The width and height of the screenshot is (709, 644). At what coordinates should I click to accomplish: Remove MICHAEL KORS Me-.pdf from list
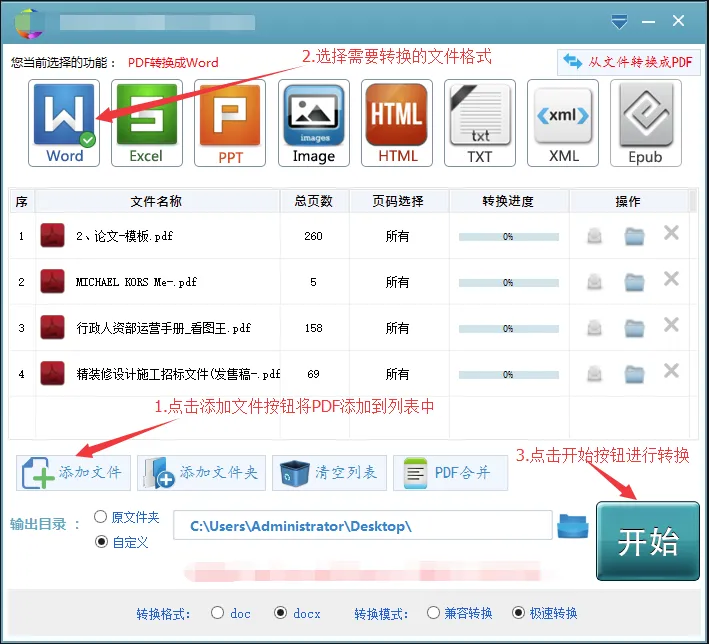(671, 279)
